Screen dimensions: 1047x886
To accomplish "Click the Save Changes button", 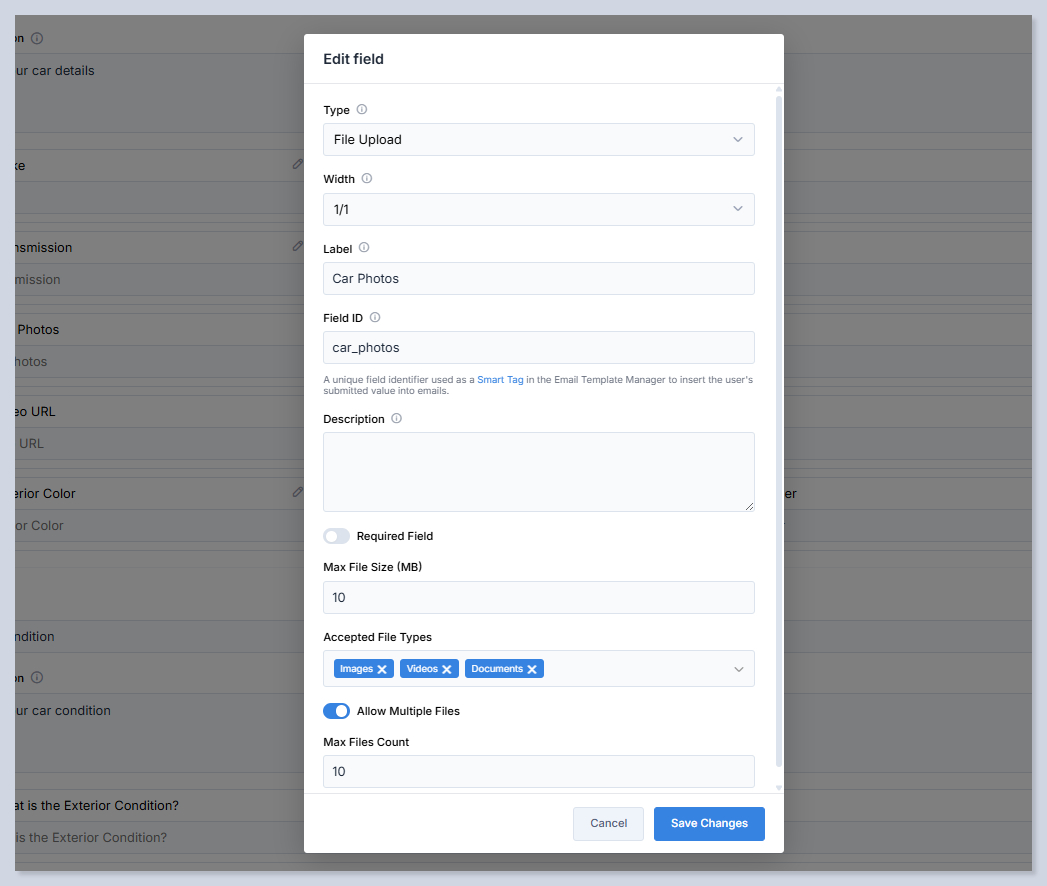I will 709,823.
